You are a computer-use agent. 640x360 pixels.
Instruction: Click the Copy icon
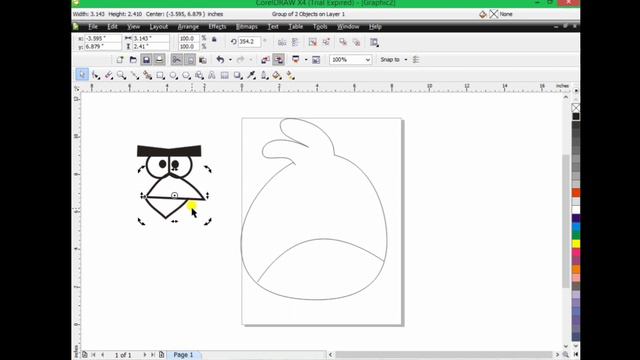pyautogui.click(x=190, y=60)
